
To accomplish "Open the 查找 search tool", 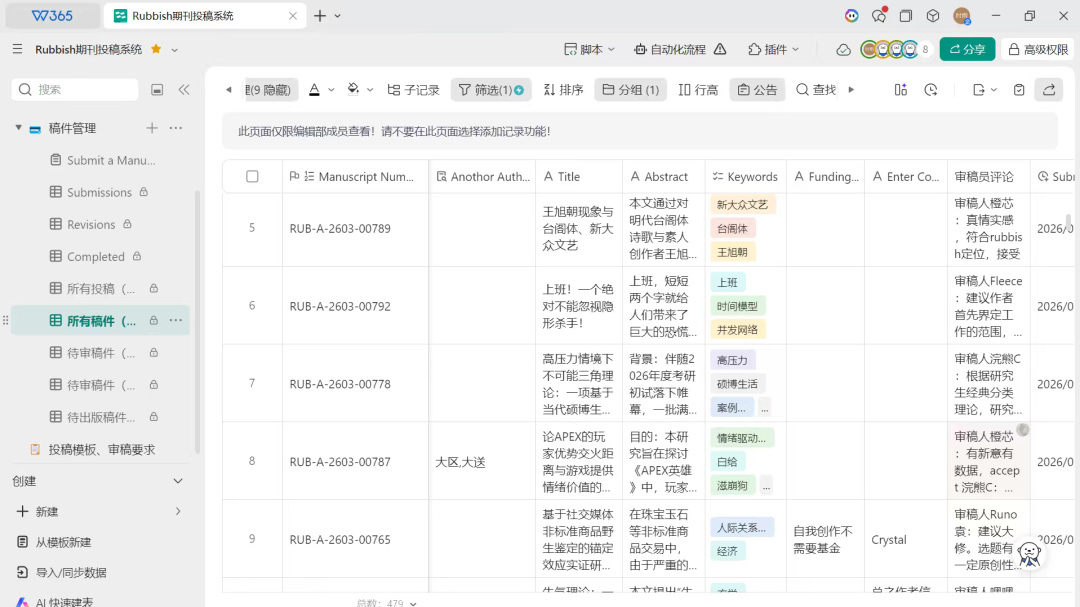I will click(816, 90).
